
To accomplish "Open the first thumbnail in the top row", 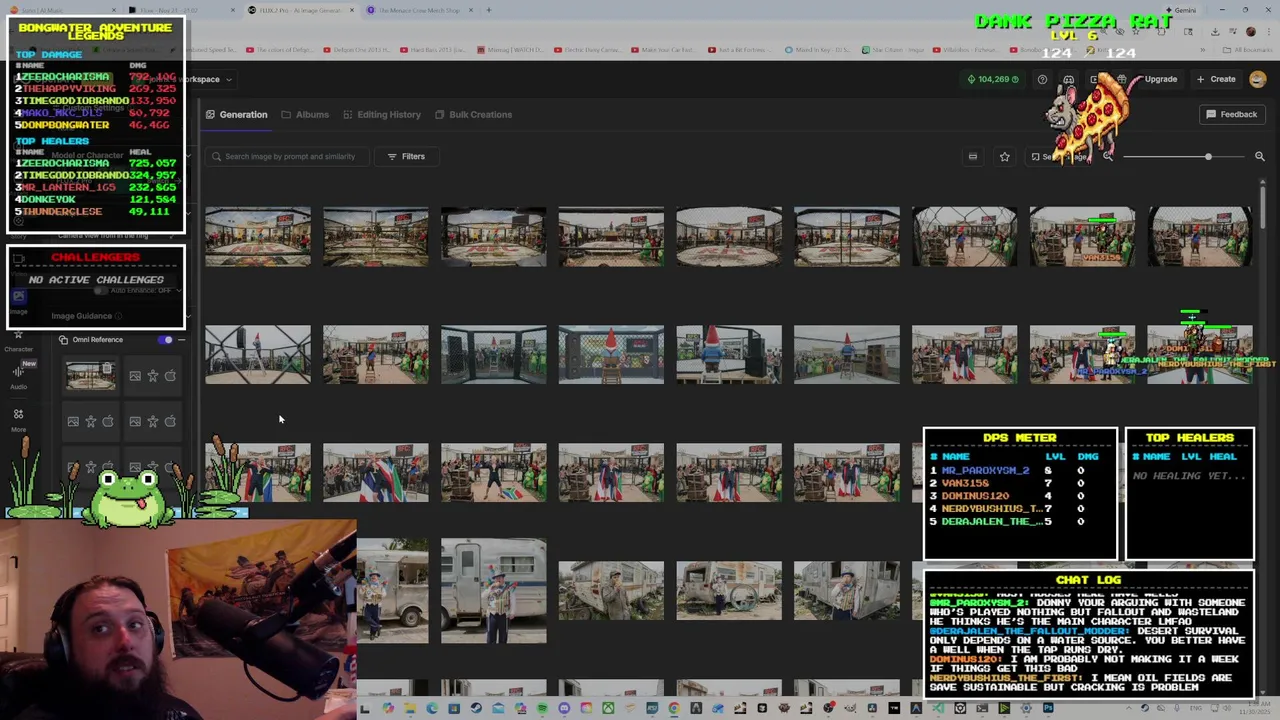I will tap(258, 237).
